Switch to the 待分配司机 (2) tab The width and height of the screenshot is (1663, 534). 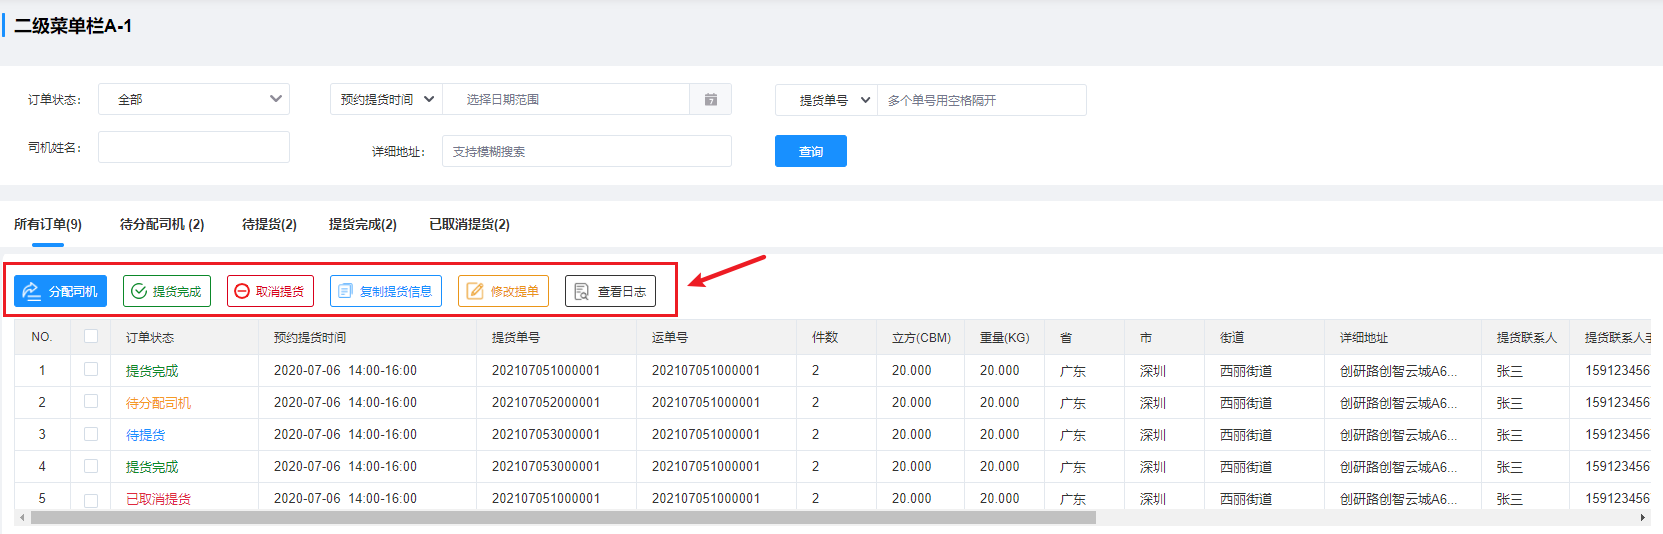(162, 225)
